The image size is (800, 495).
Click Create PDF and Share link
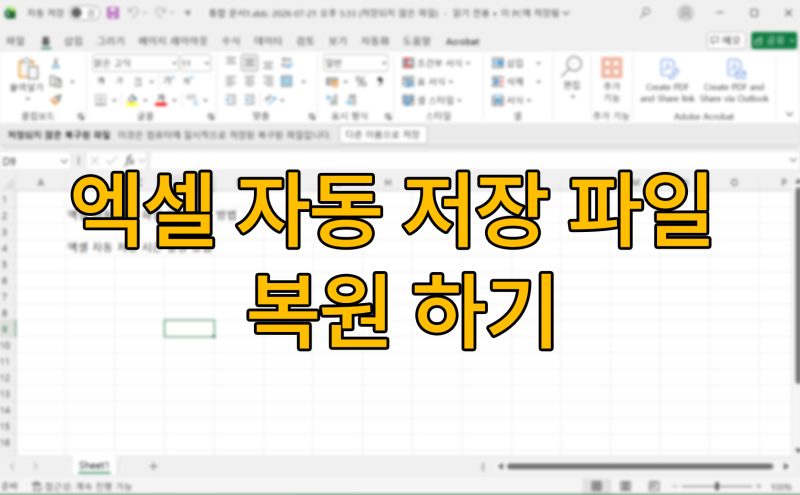coord(667,80)
